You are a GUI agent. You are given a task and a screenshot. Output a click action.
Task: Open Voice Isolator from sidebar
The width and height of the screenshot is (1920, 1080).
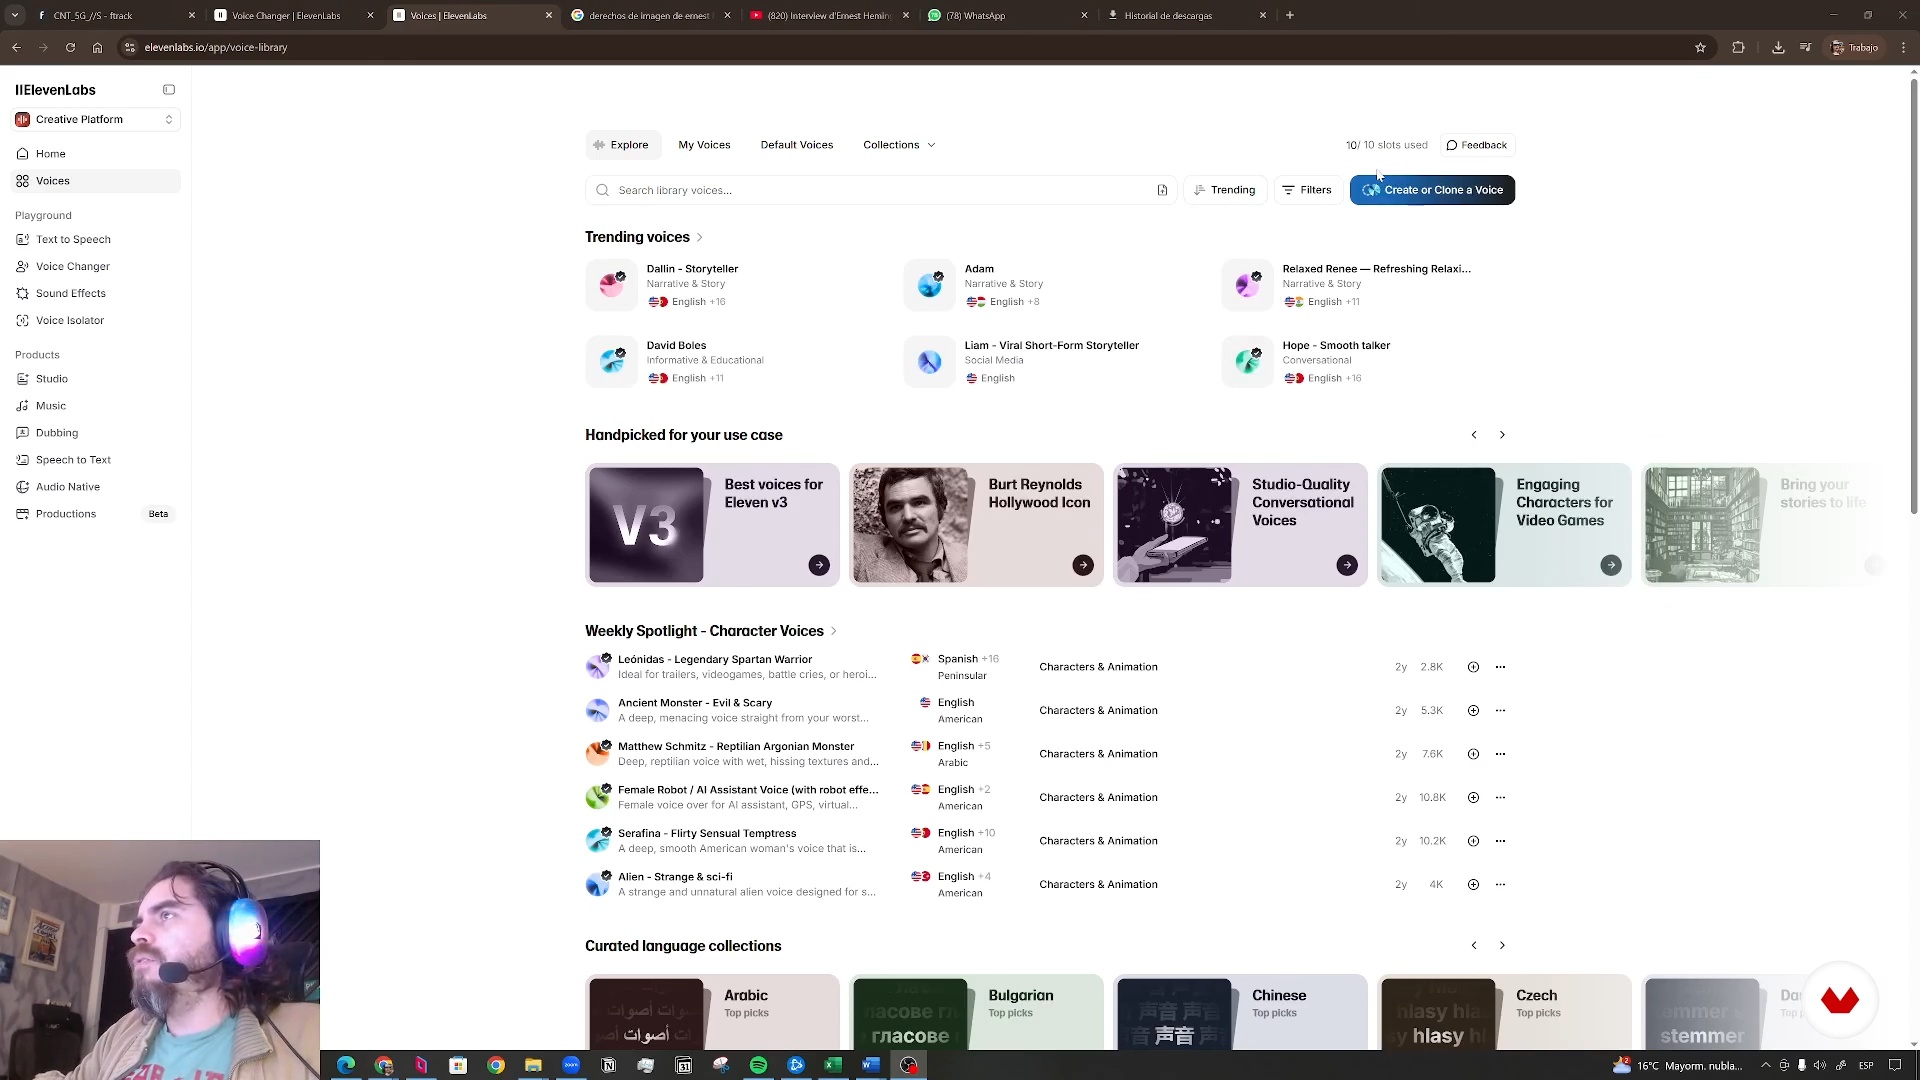coord(69,321)
